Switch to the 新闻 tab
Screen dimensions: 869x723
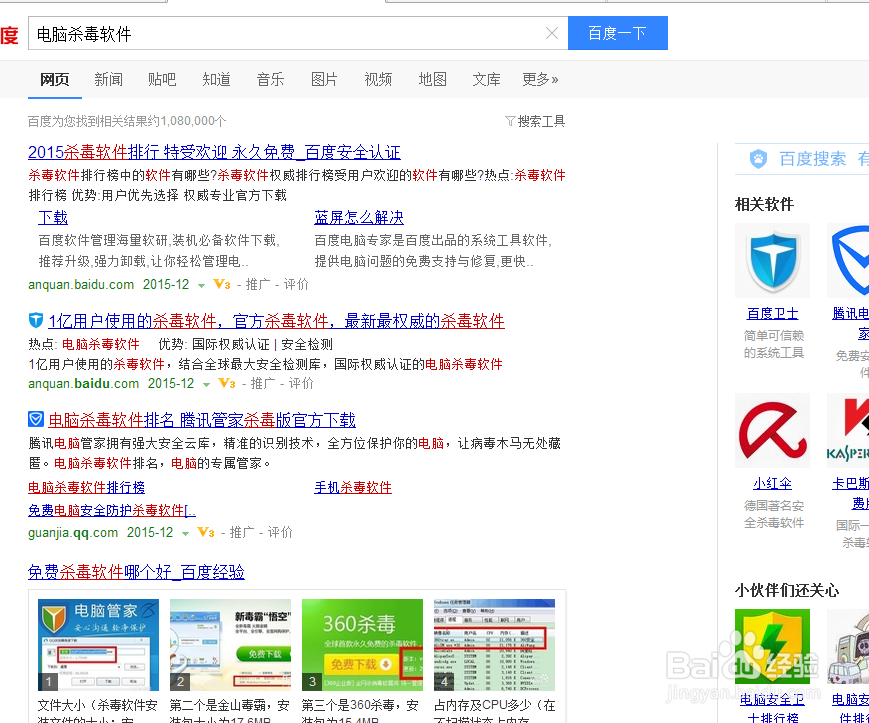(x=109, y=79)
